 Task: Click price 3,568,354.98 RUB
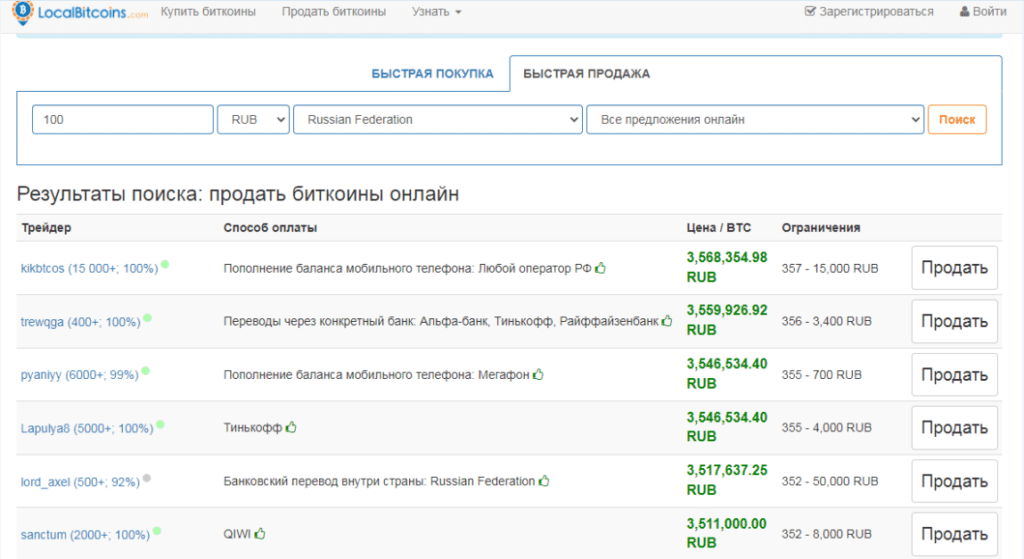point(727,267)
